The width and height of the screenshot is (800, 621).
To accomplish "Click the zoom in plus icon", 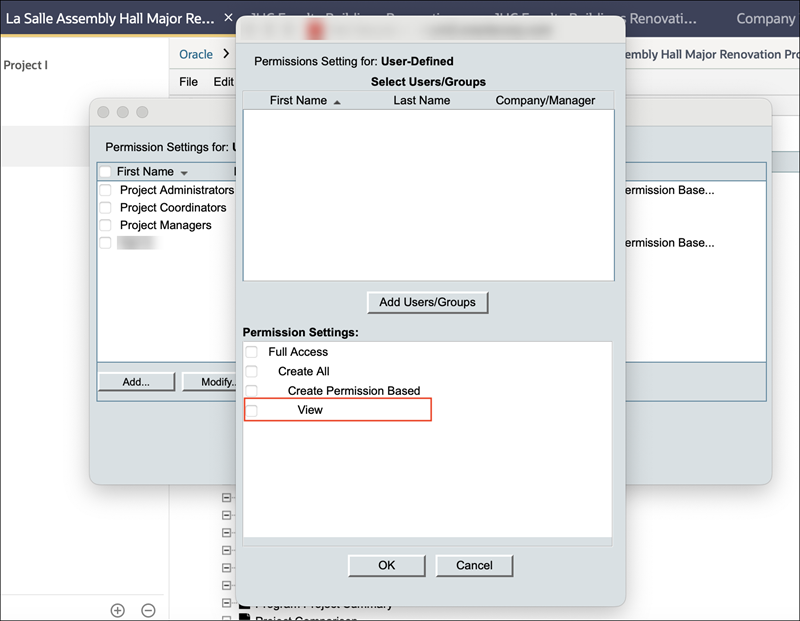I will (117, 609).
